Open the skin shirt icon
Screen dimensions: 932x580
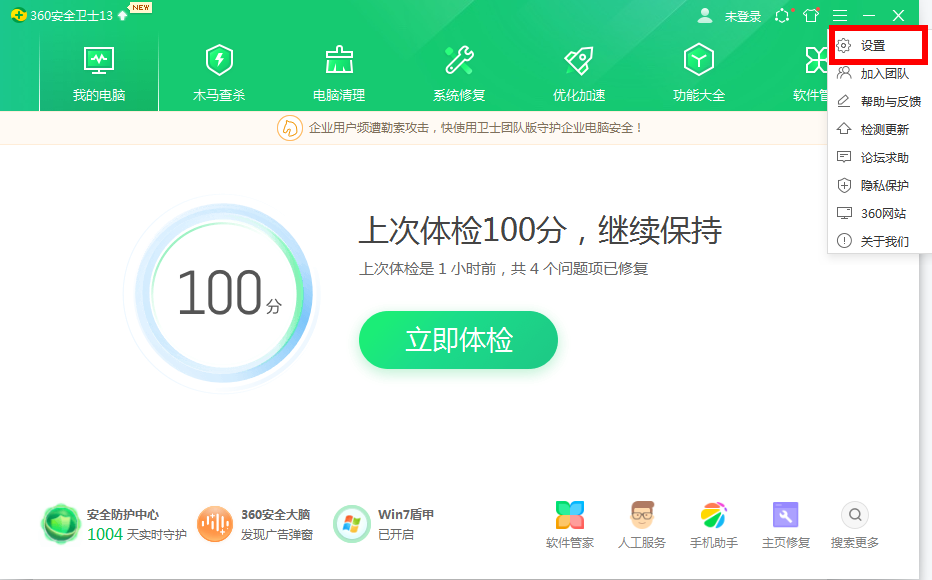click(x=811, y=15)
